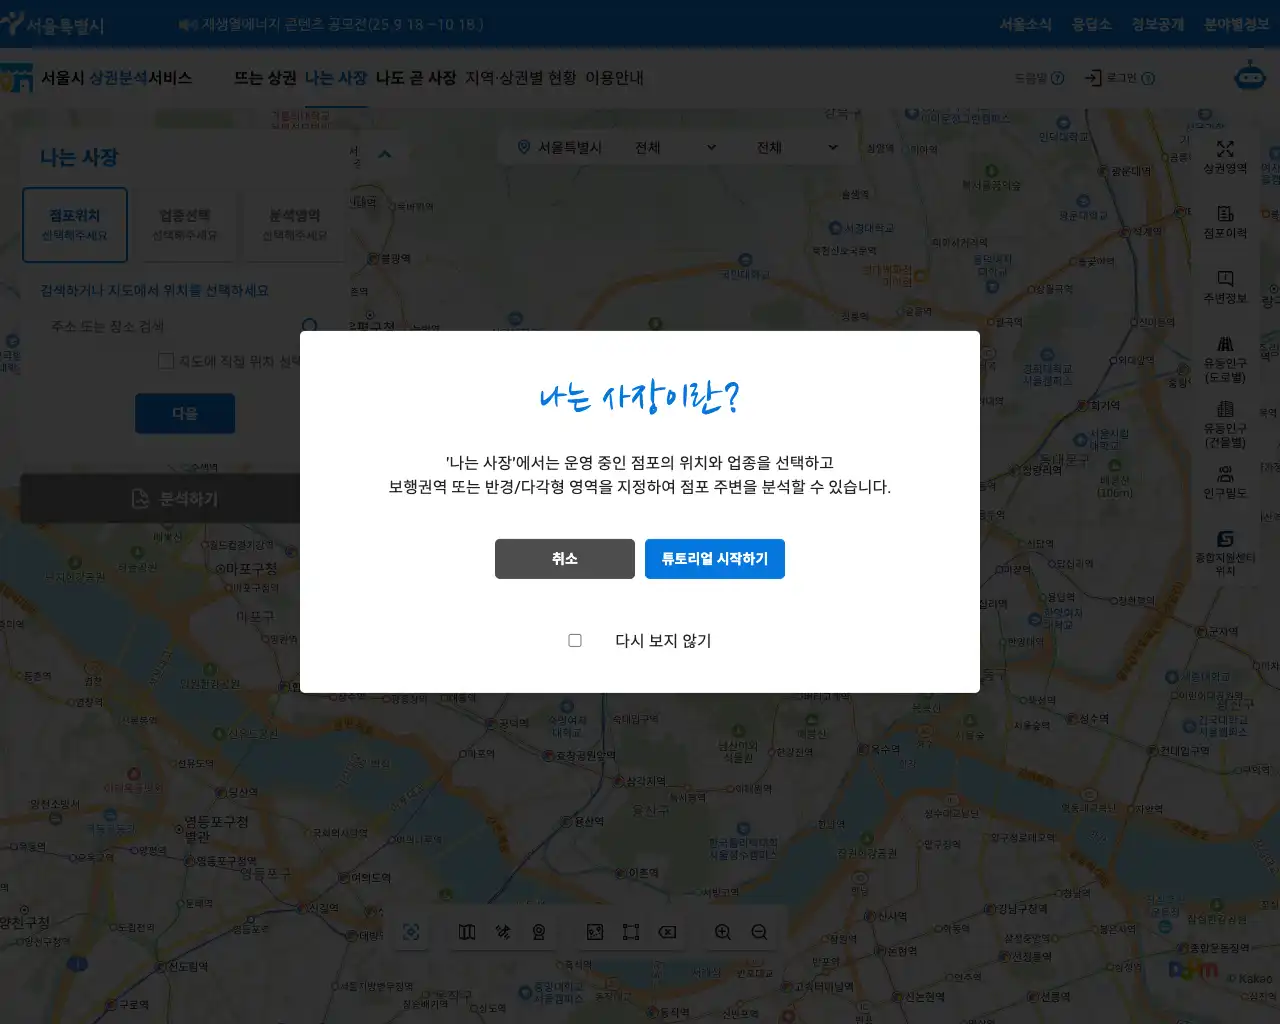The height and width of the screenshot is (1024, 1280).
Task: Tick 지도에 직접 위치 선택 checkbox
Action: (x=166, y=361)
